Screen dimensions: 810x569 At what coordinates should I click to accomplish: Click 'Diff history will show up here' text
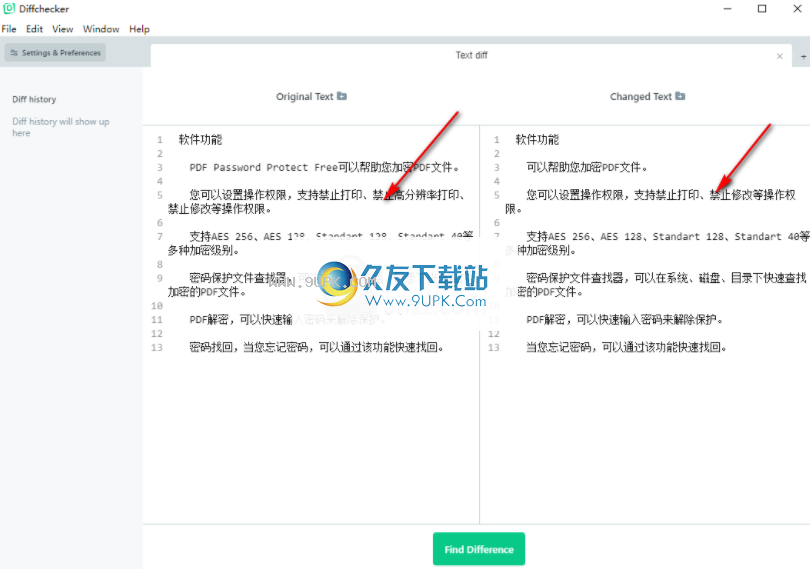60,127
